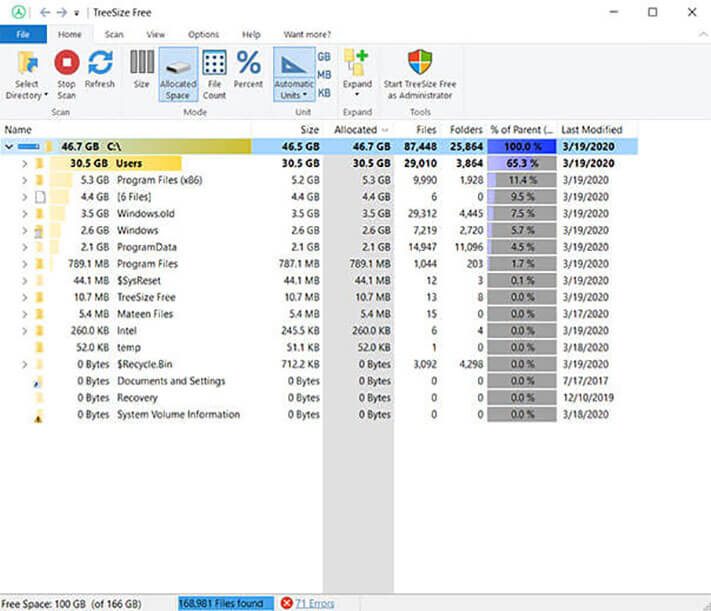Set display unit to GB
Image resolution: width=711 pixels, height=611 pixels.
pyautogui.click(x=324, y=57)
